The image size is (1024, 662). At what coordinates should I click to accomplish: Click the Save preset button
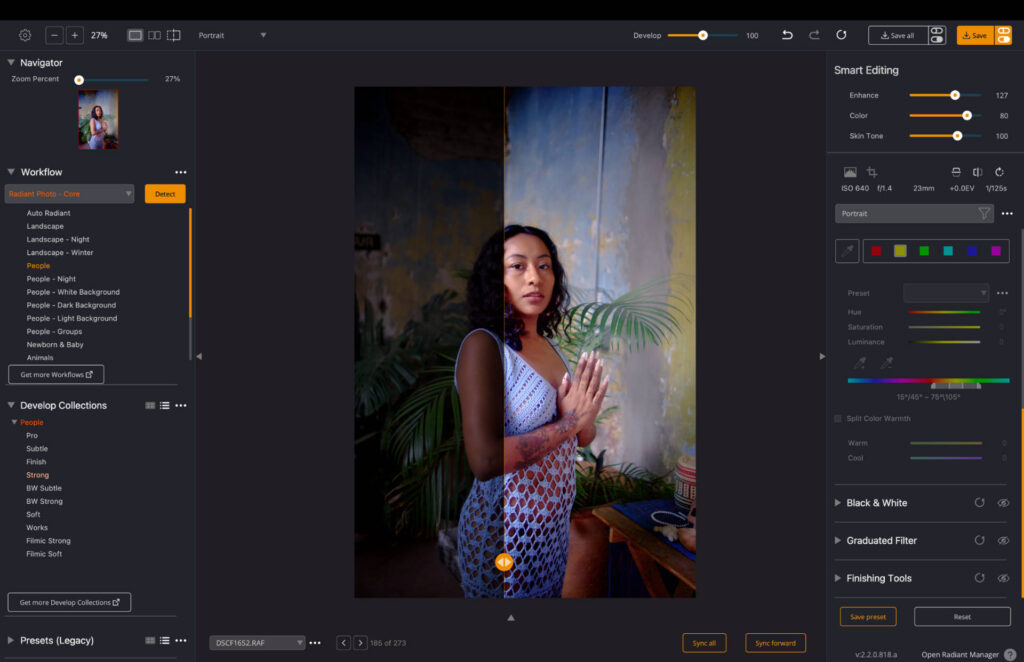click(x=868, y=617)
